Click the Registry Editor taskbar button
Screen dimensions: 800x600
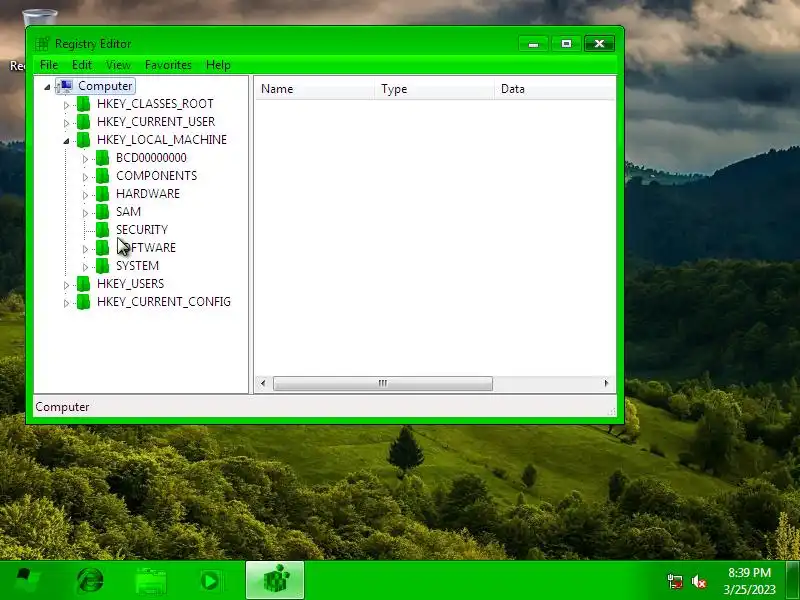275,580
